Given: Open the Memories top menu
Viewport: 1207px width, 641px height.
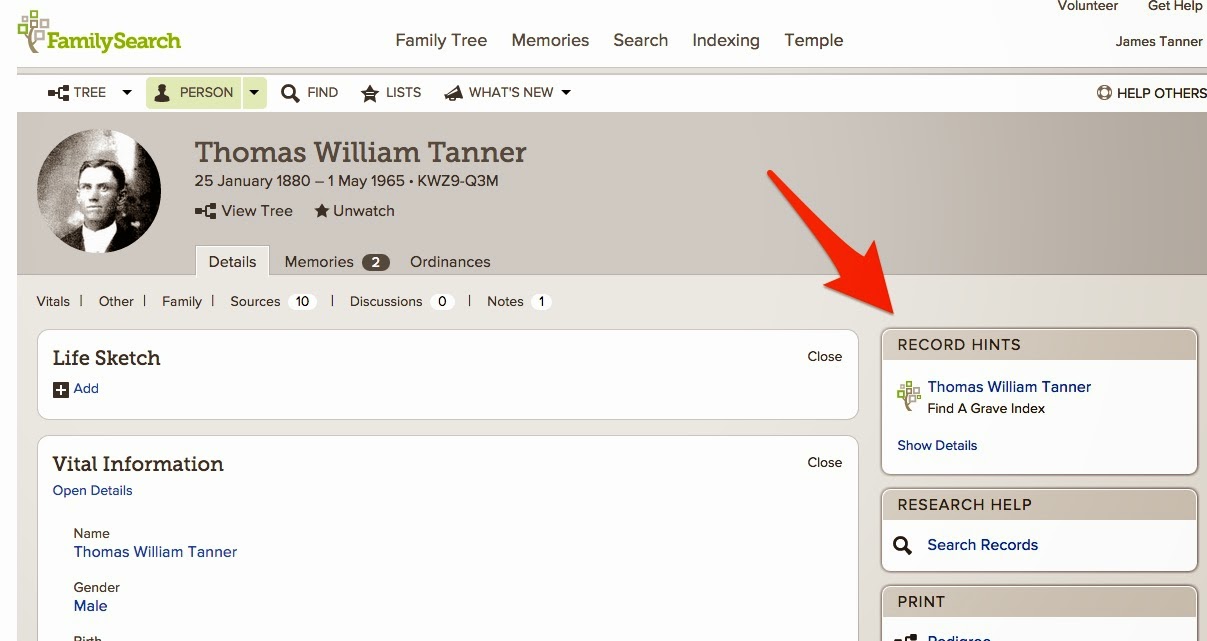Looking at the screenshot, I should [550, 41].
